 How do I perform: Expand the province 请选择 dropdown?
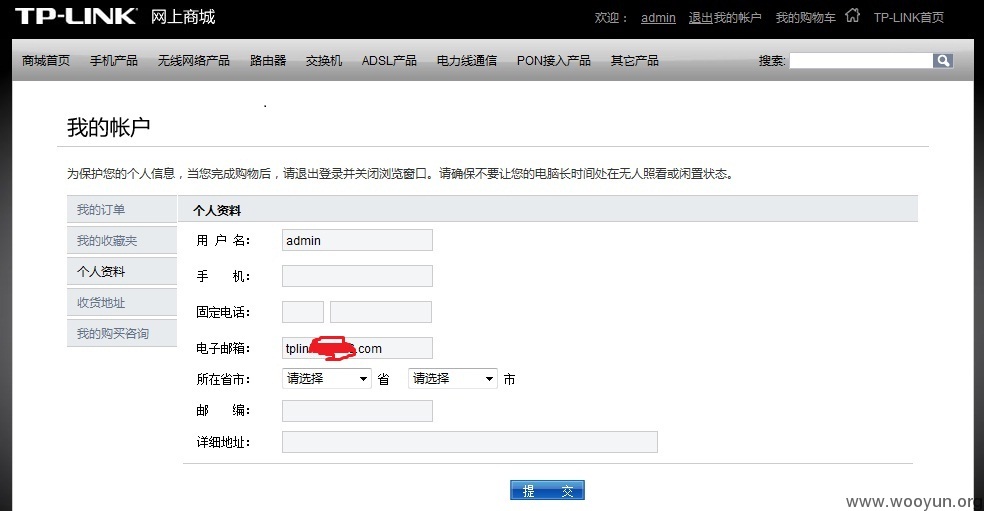tap(327, 379)
